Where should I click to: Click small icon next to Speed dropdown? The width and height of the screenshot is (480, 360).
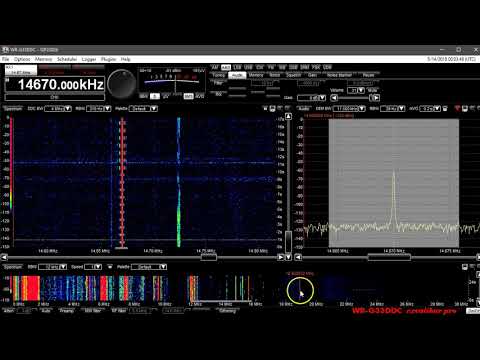110,267
